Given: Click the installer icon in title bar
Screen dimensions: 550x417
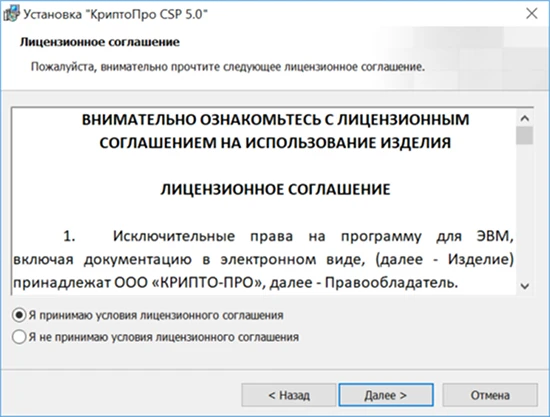Looking at the screenshot, I should click(11, 14).
